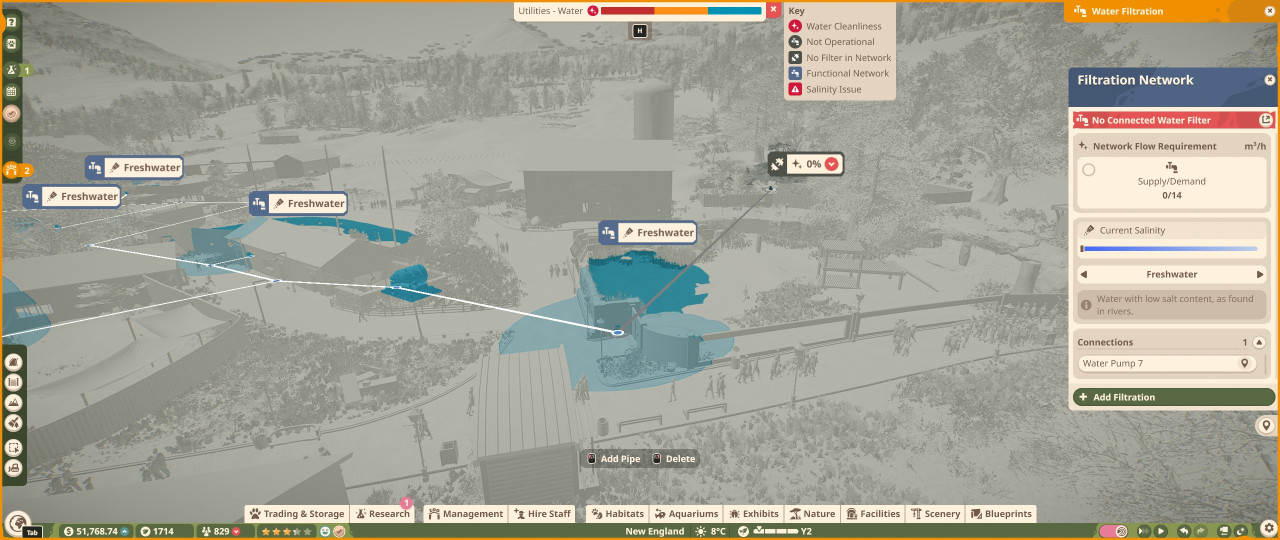
Task: Select the paths tool icon in lower-left toolbar
Action: 14,362
